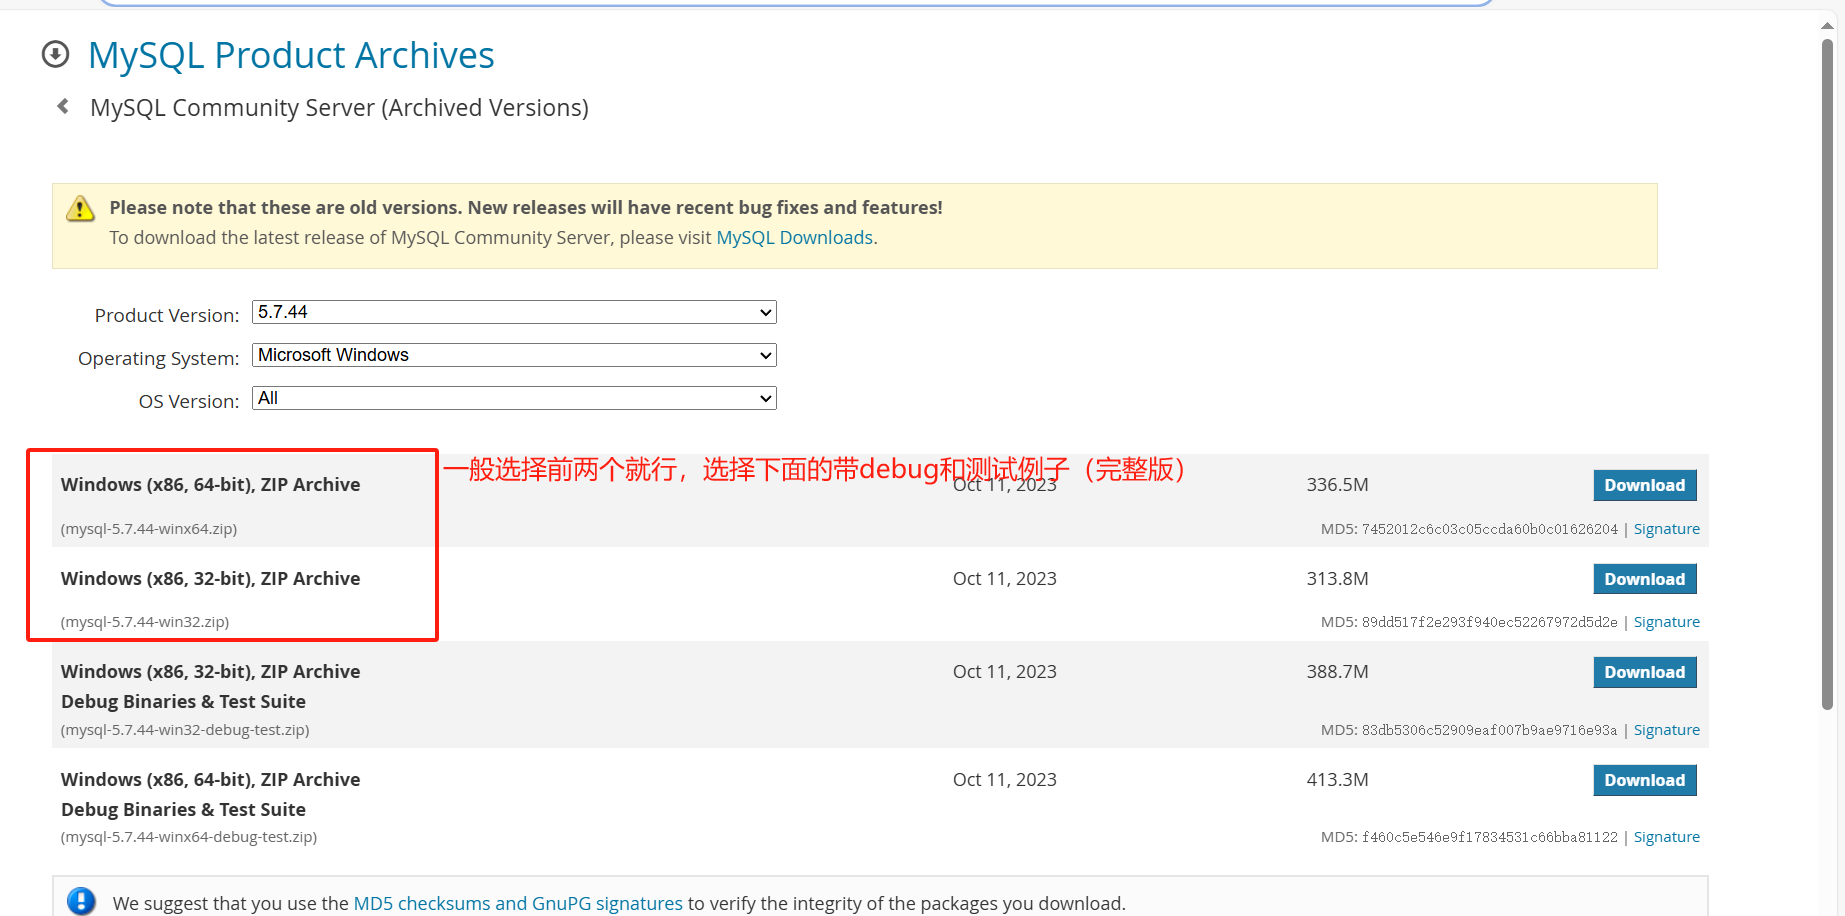Select the (mysql-5.7.44-win32-debug-test.zip) filename
This screenshot has width=1845, height=916.
[185, 730]
